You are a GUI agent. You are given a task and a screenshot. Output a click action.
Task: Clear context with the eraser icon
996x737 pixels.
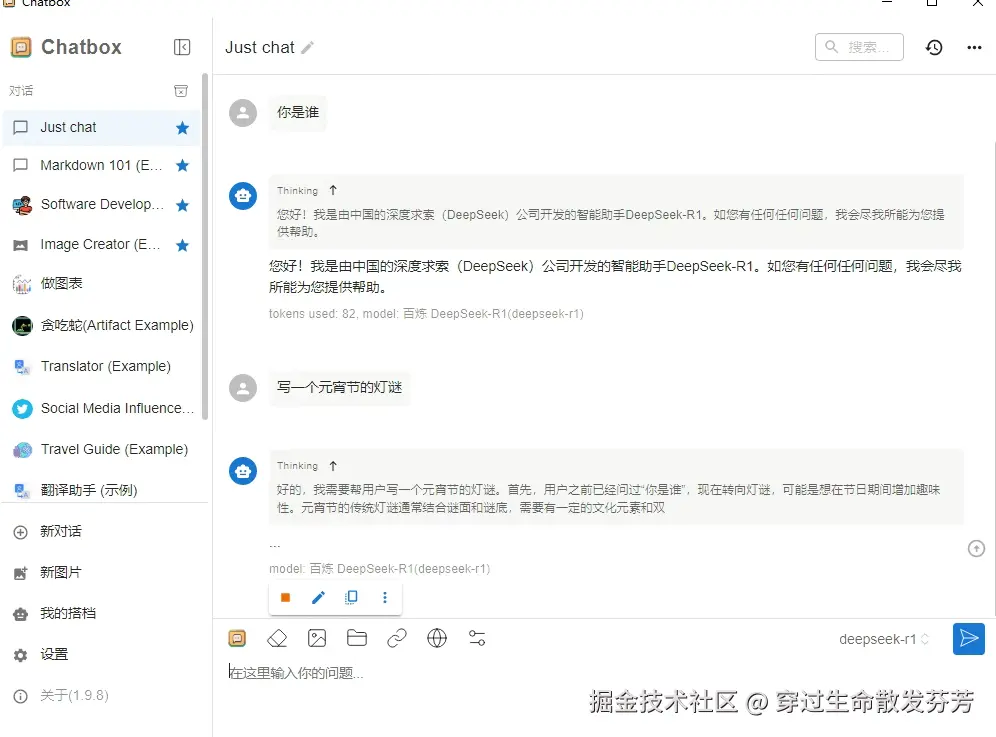click(x=277, y=638)
